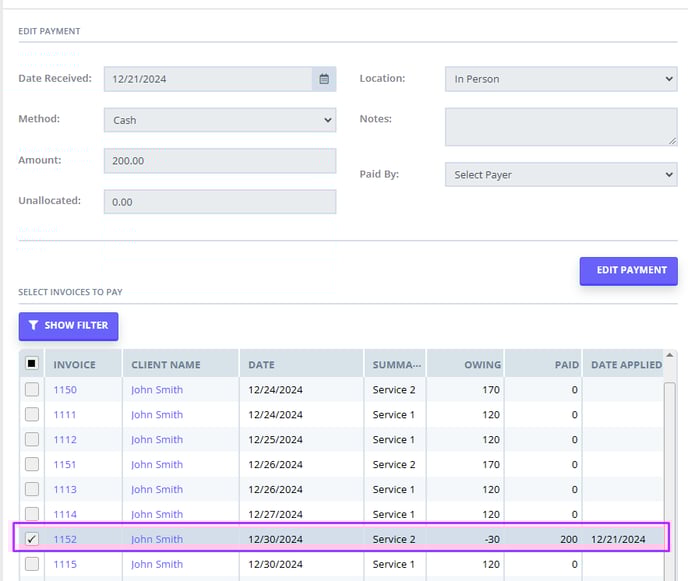Check the box for invoice 1114
Screen dimensions: 688x581
(32, 514)
